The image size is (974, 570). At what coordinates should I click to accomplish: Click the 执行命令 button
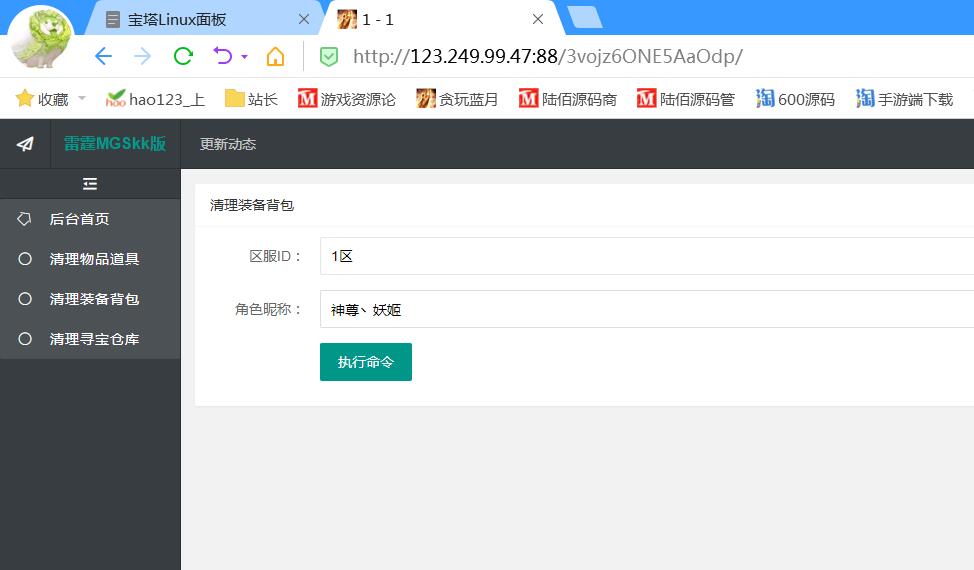366,362
